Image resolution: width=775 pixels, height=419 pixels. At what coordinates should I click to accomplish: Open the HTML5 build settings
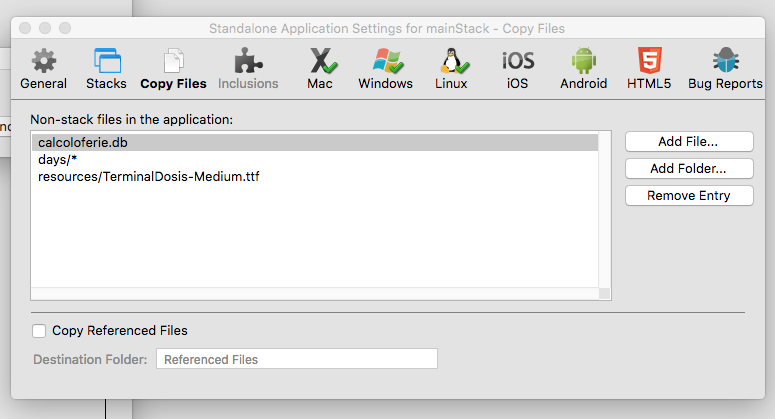(x=649, y=61)
